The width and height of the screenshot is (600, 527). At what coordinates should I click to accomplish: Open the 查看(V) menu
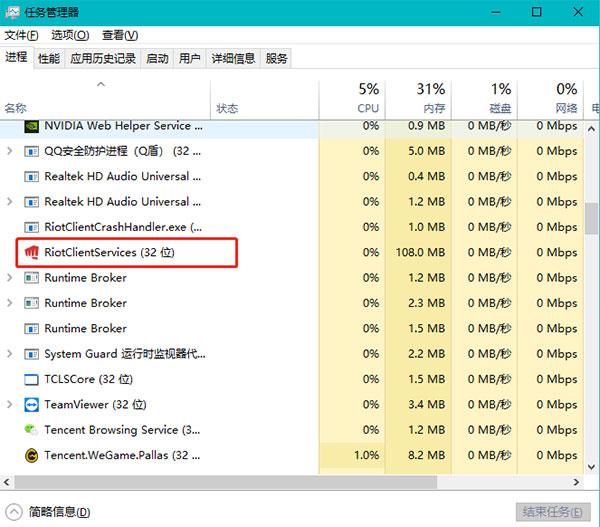click(x=120, y=35)
